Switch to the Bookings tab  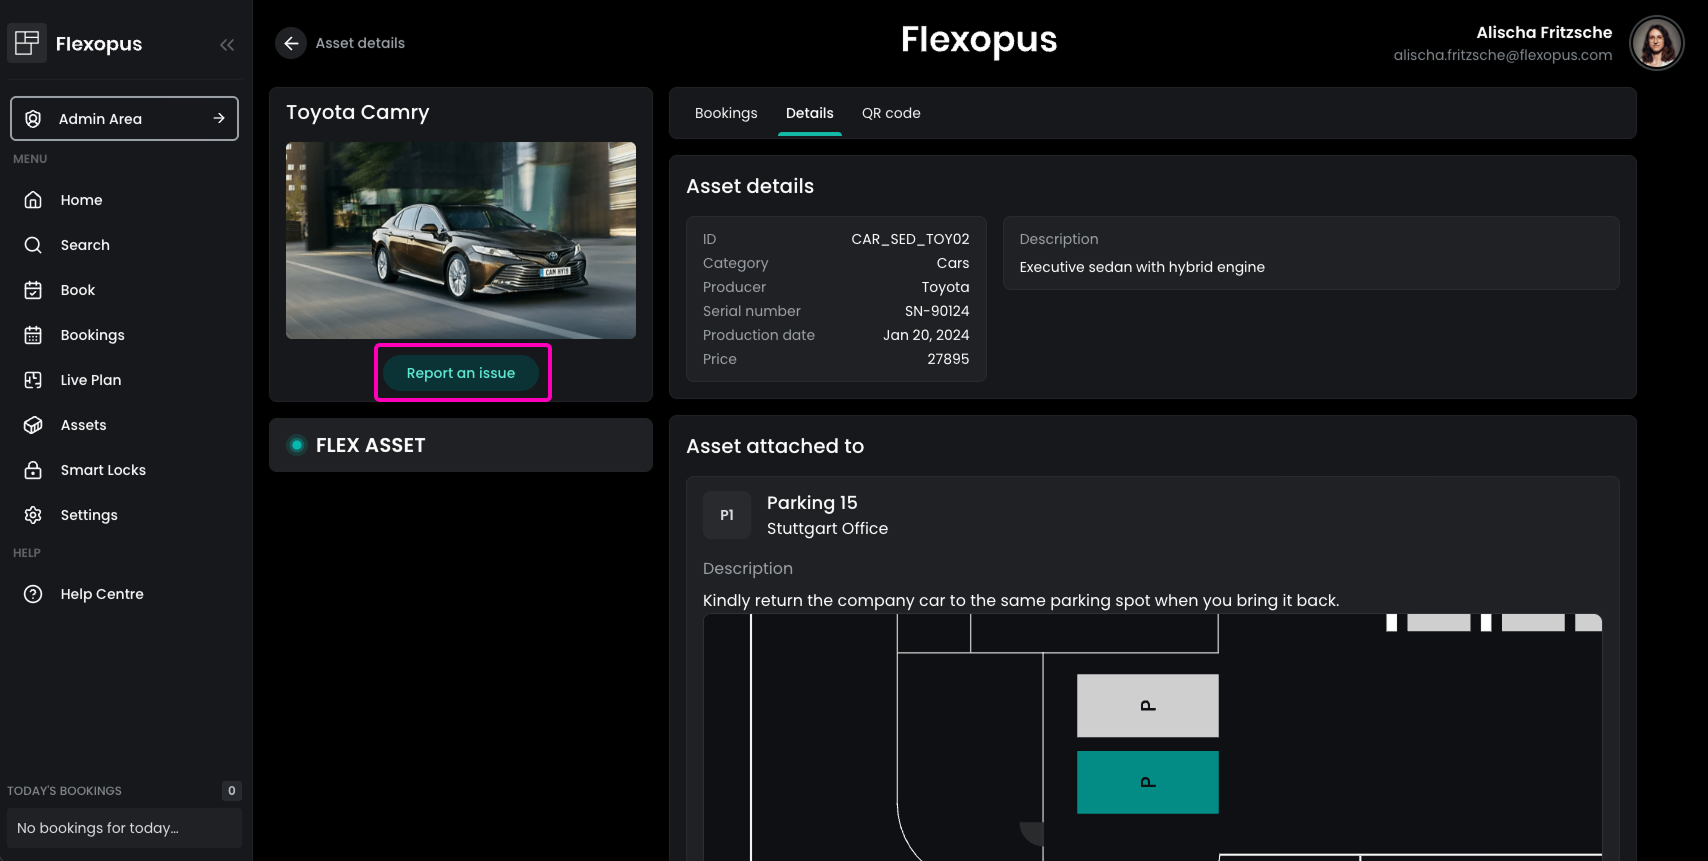726,113
